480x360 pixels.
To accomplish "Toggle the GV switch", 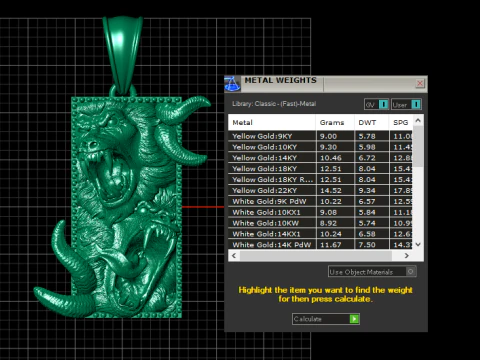I will pos(376,105).
